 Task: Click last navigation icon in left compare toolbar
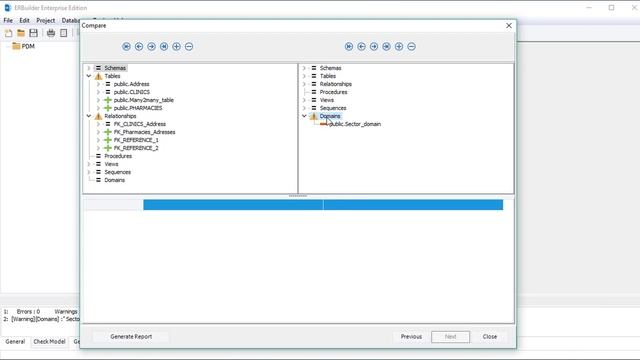tap(164, 47)
